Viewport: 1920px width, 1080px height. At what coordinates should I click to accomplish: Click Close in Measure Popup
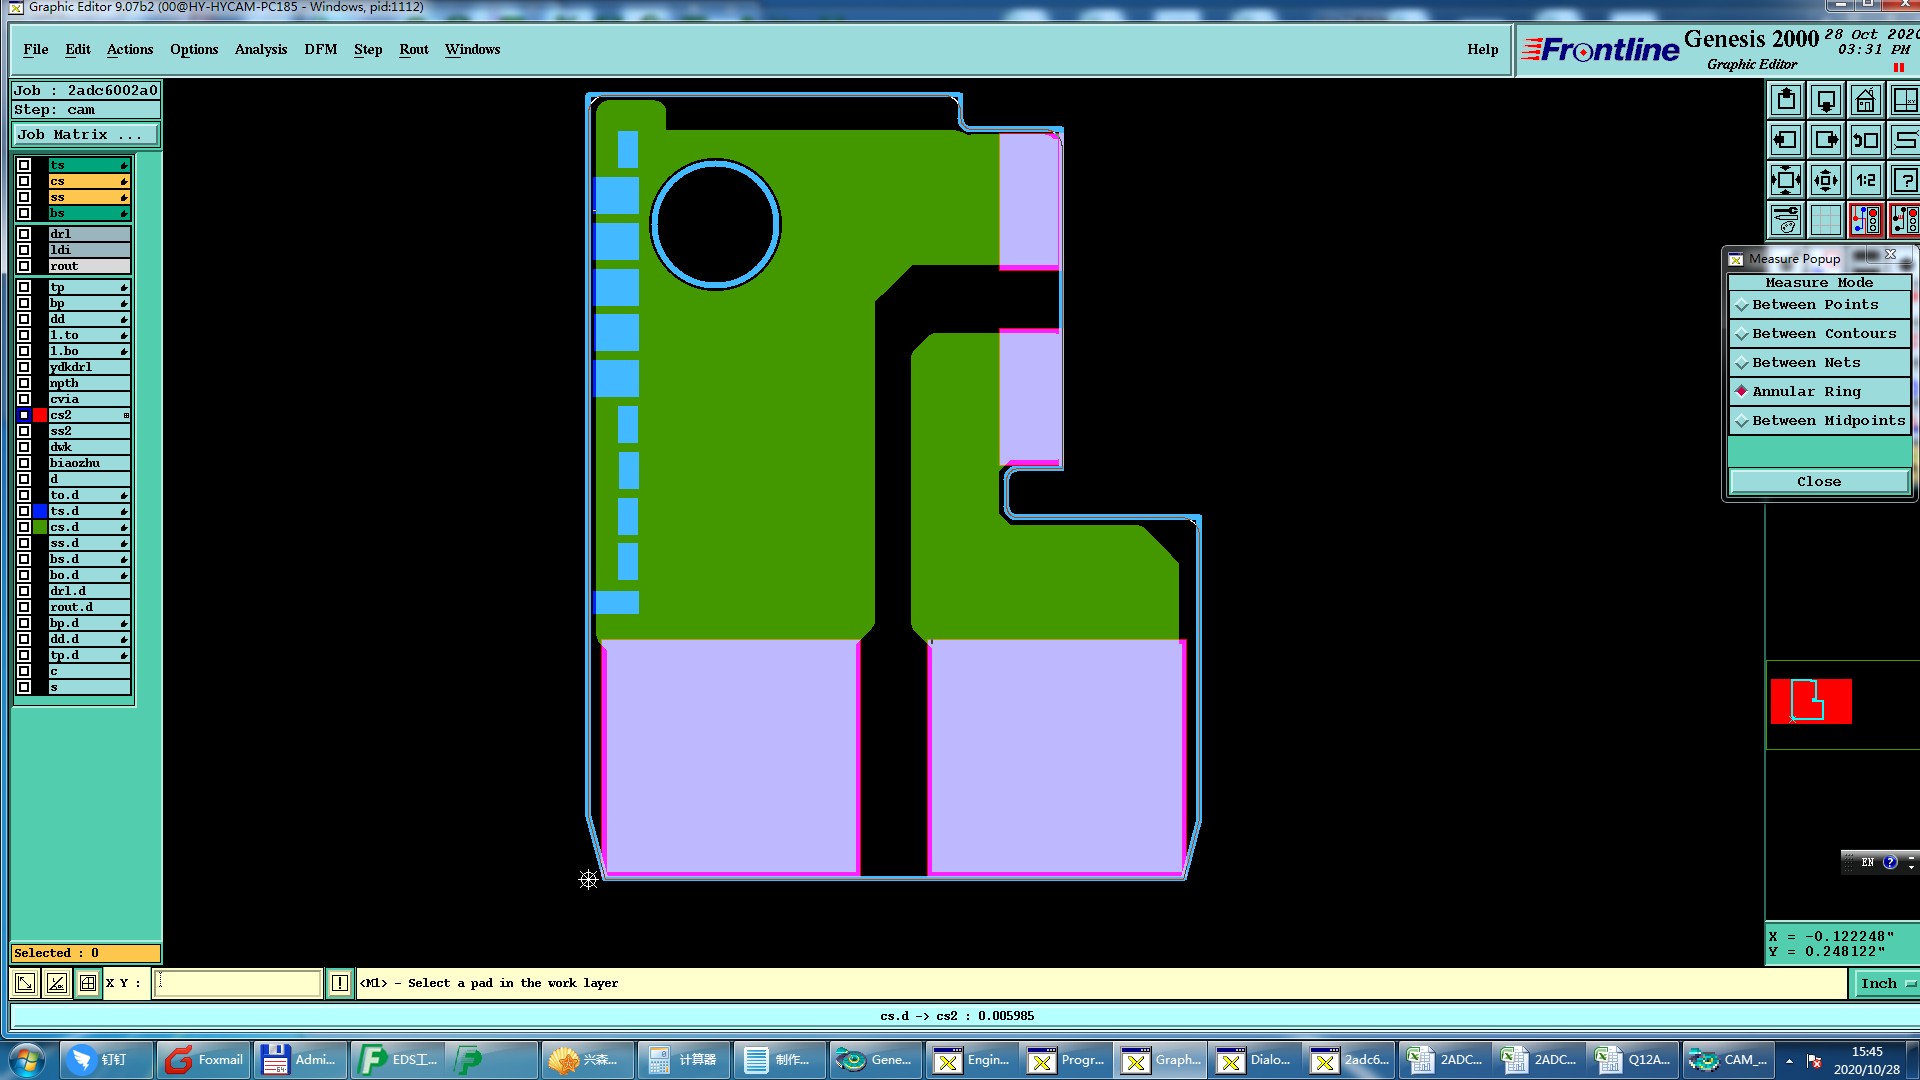click(x=1818, y=482)
